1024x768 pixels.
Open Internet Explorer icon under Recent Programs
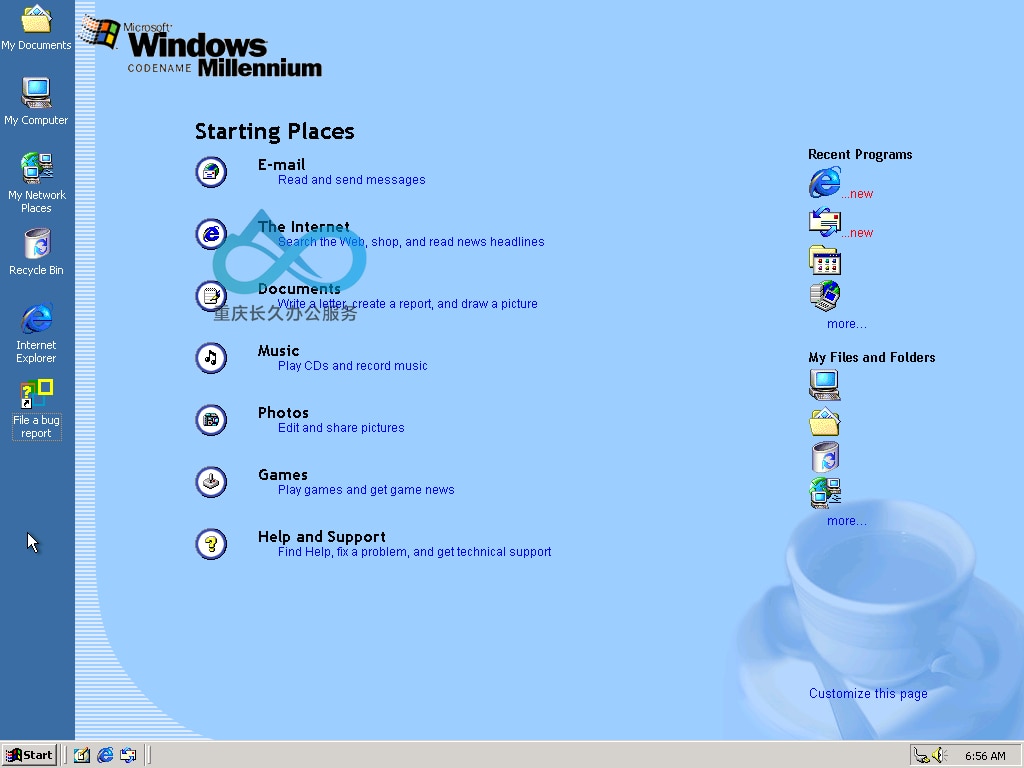click(825, 182)
